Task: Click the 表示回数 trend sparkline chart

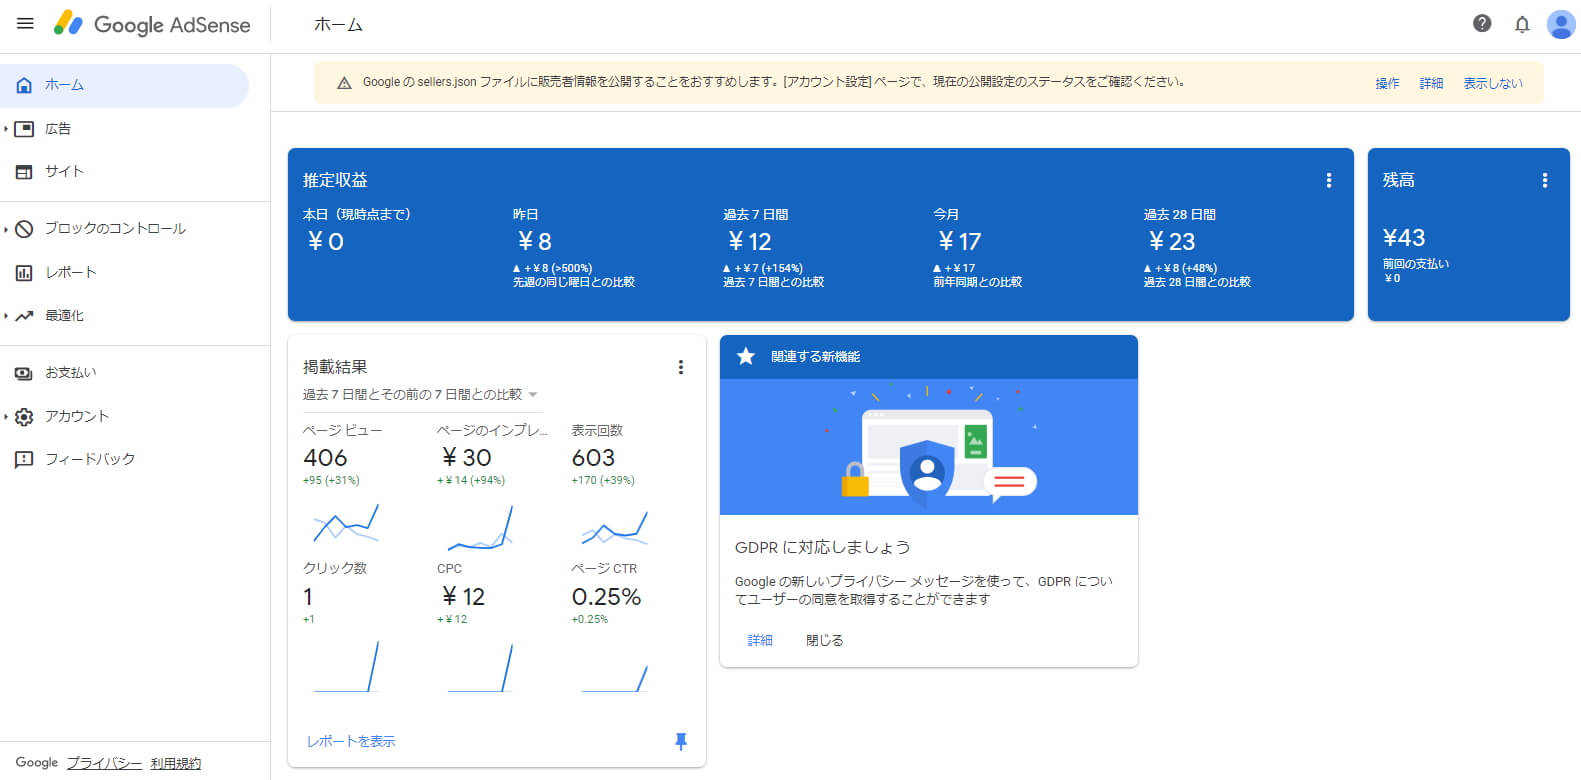Action: (614, 527)
